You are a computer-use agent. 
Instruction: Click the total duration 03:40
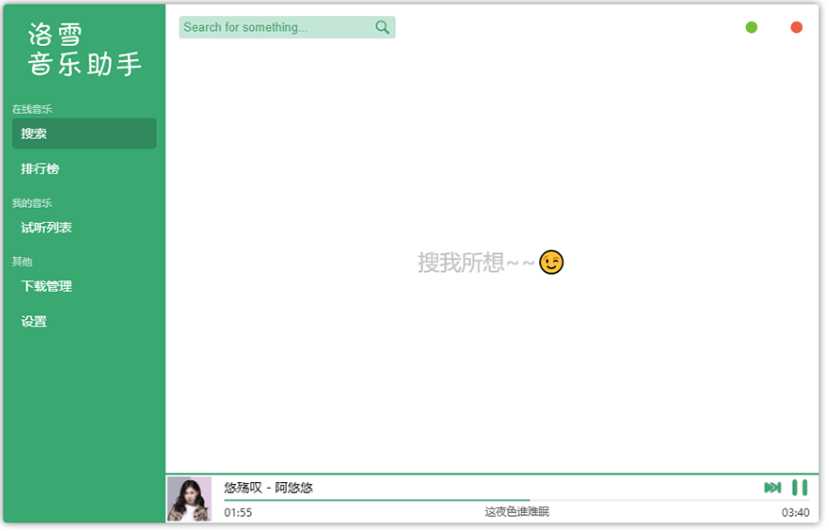[x=795, y=512]
